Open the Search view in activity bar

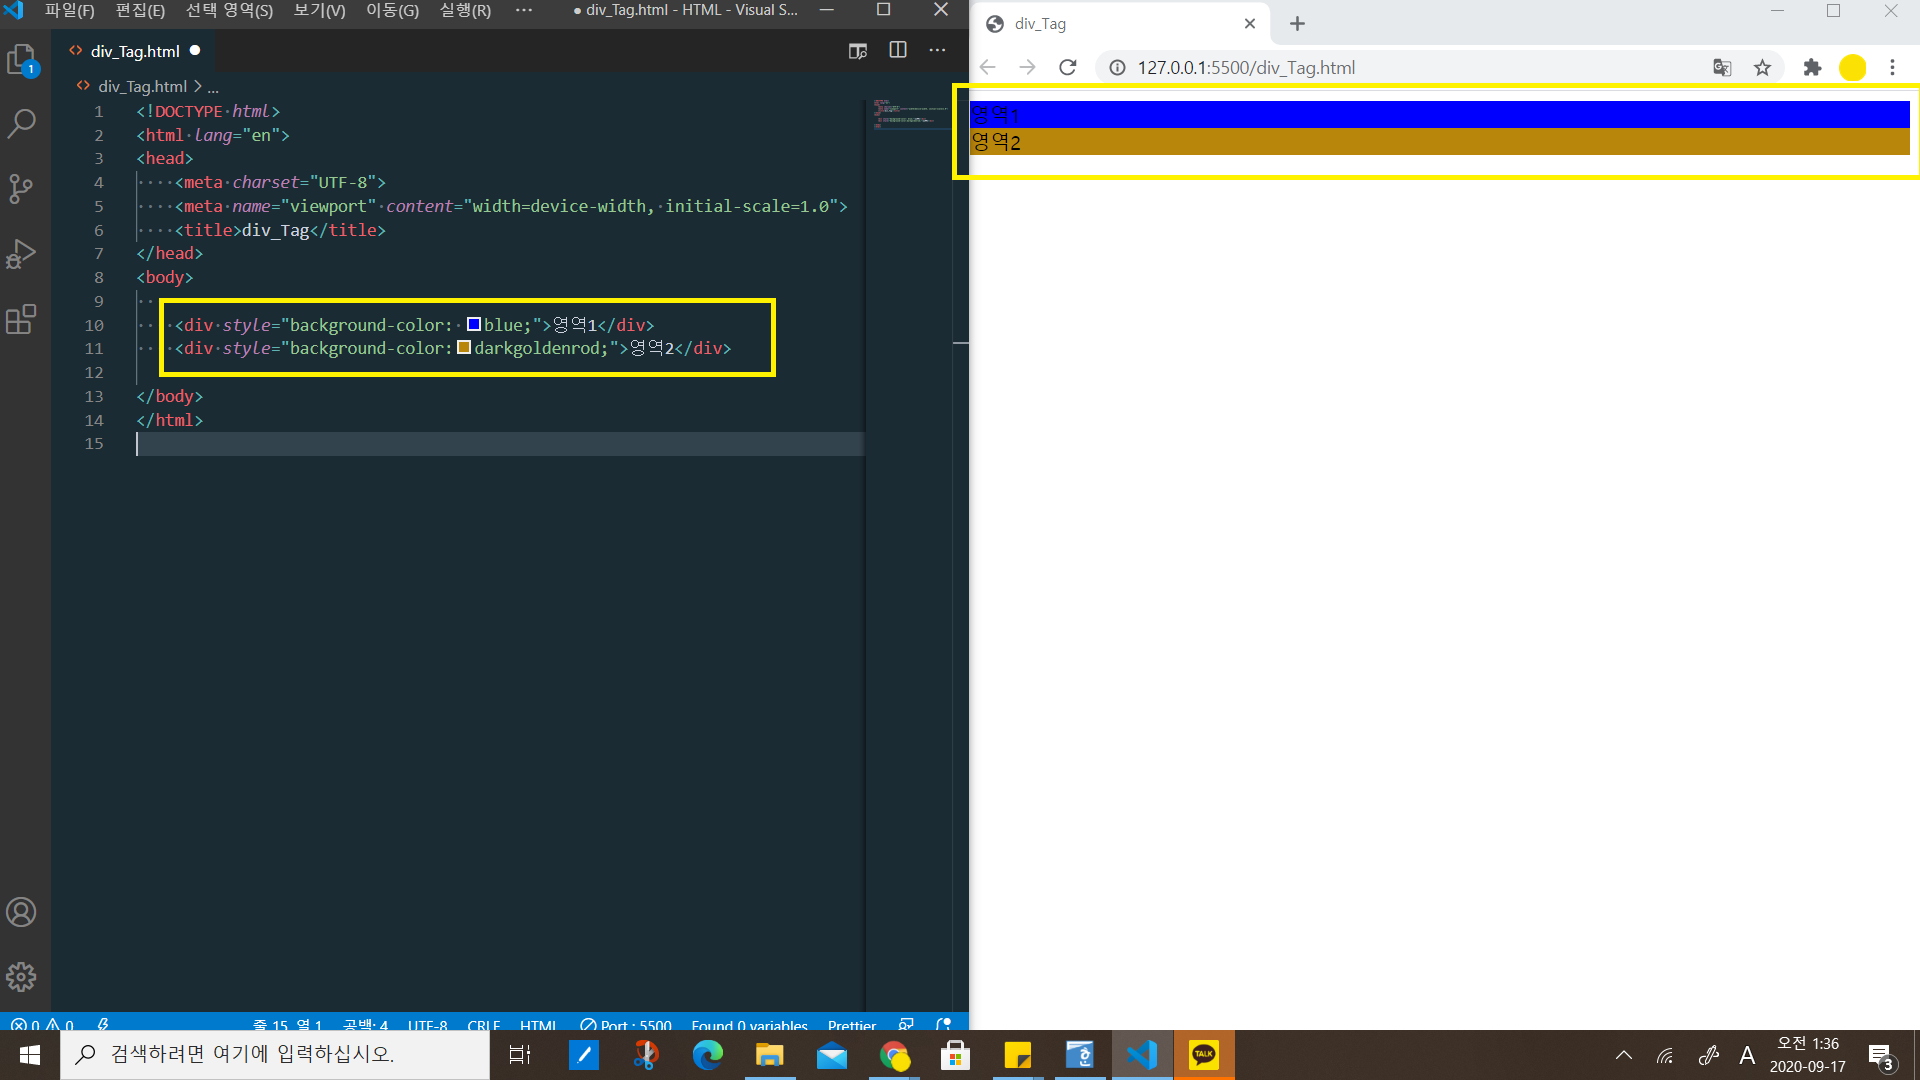pos(21,124)
